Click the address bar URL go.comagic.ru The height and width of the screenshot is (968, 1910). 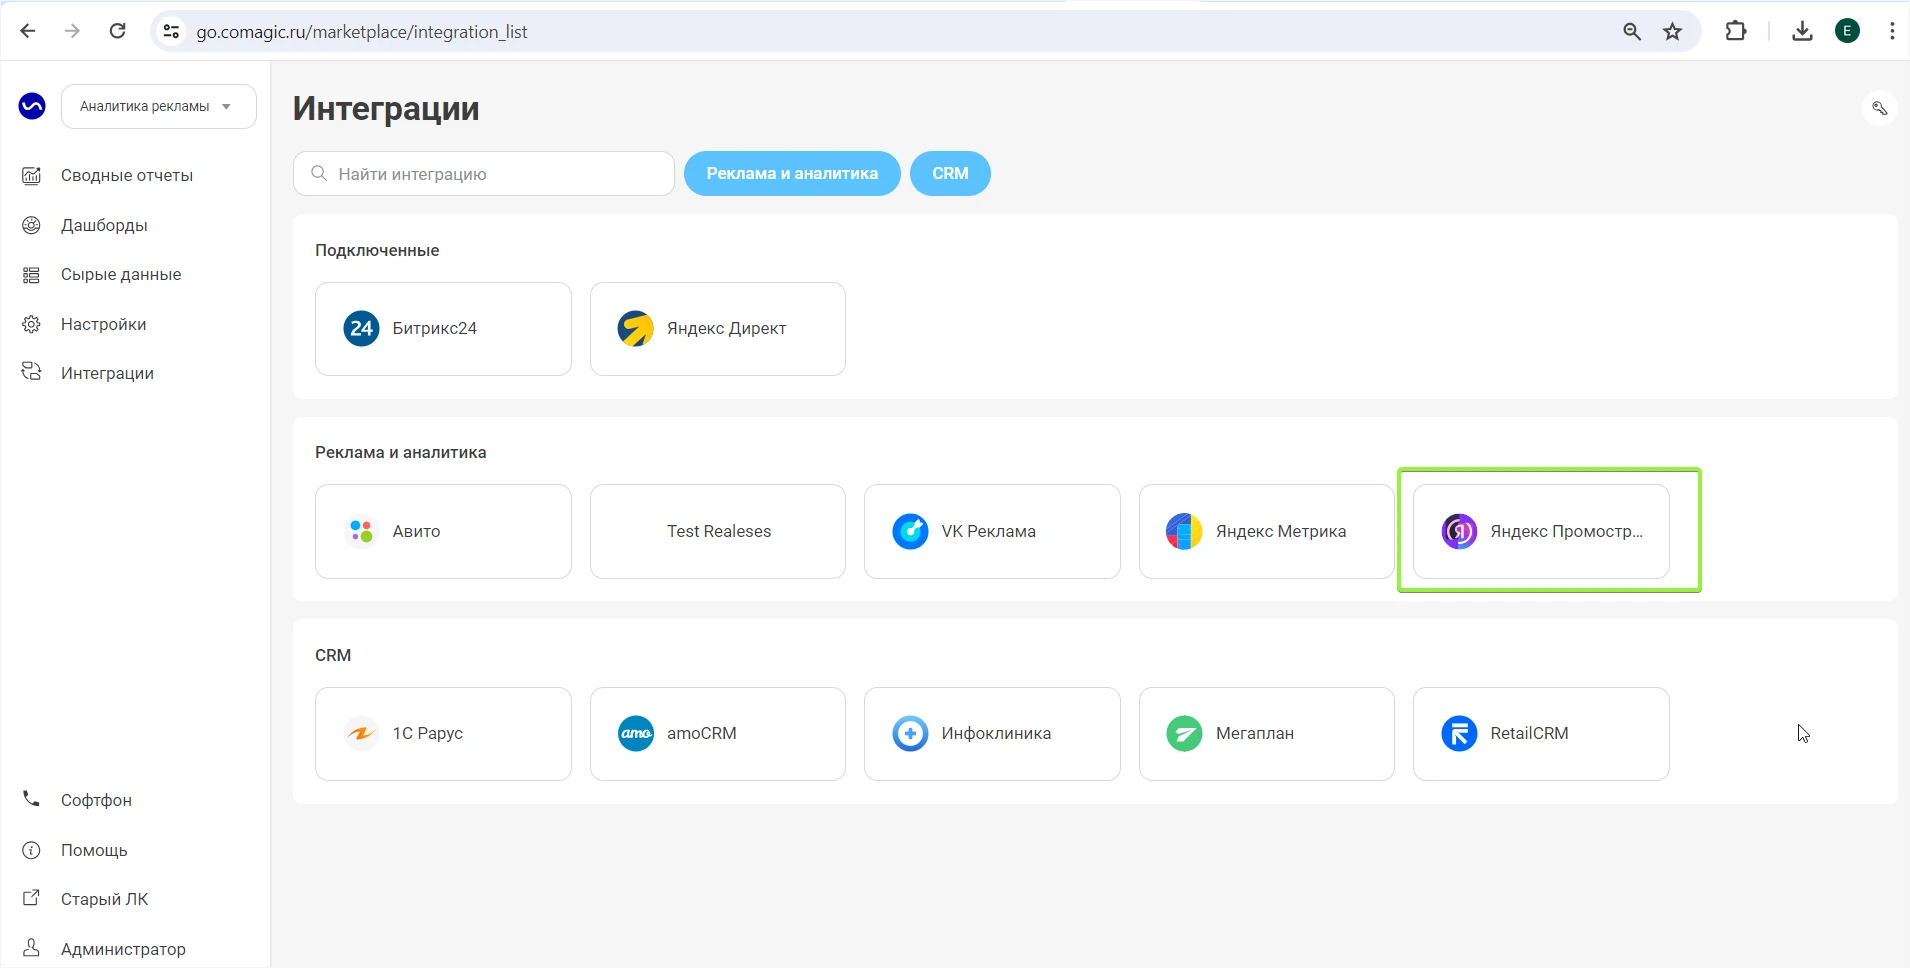(362, 32)
